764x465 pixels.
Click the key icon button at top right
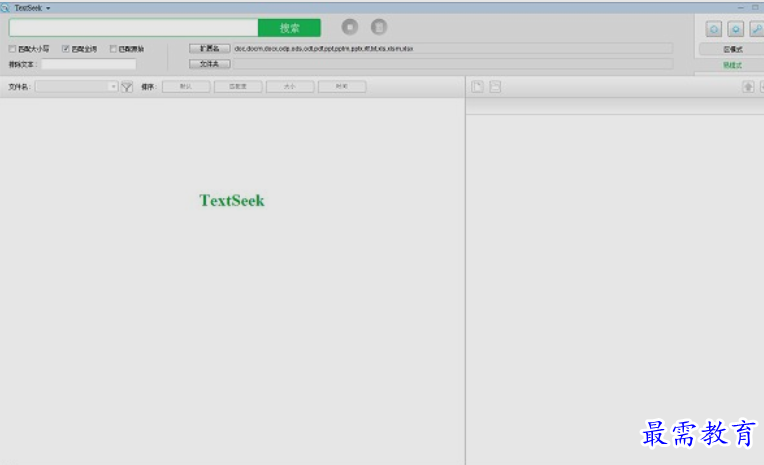757,29
